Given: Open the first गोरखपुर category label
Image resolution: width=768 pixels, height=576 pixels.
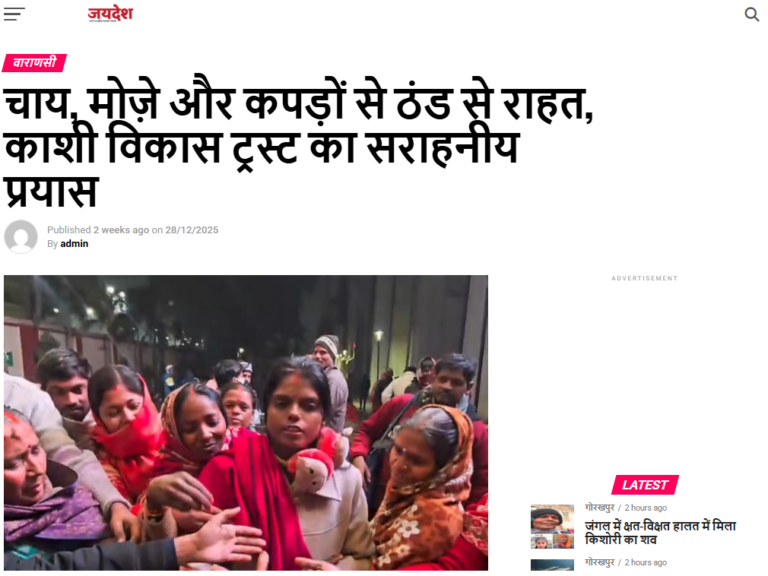Looking at the screenshot, I should (x=600, y=507).
